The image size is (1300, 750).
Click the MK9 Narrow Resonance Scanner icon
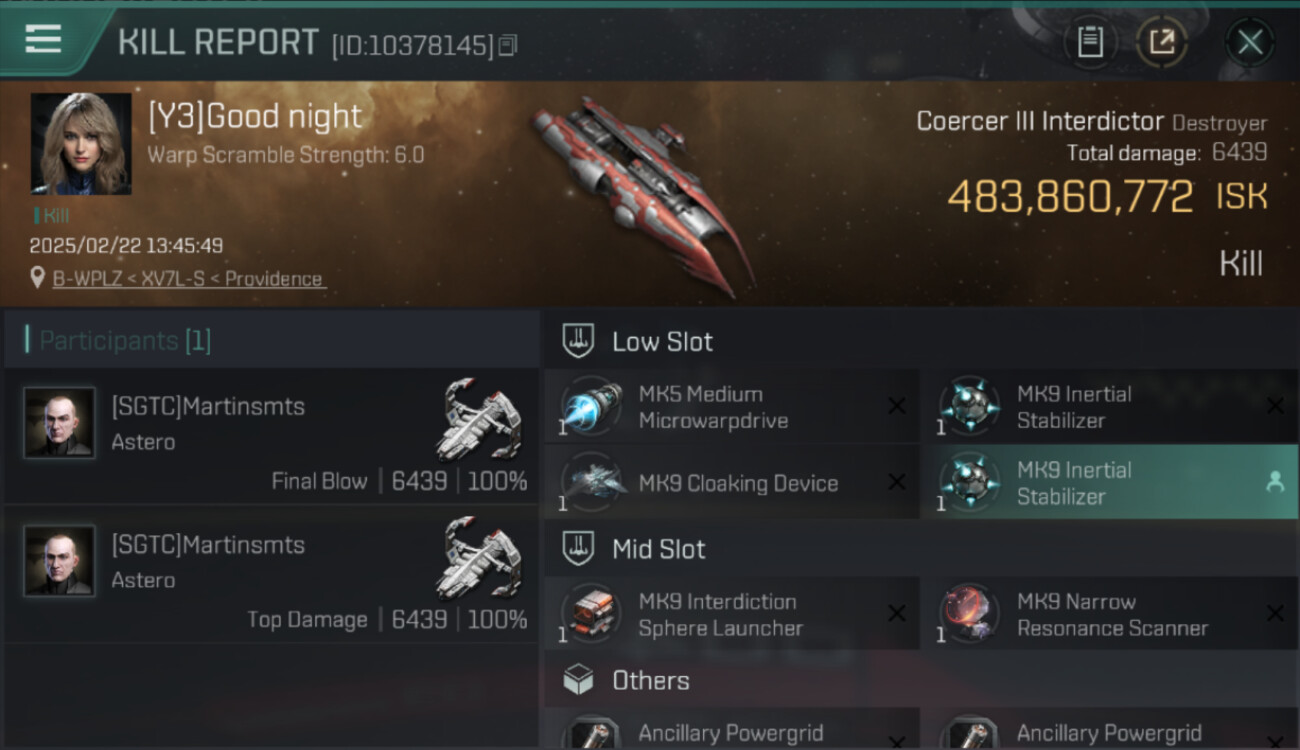pos(970,614)
